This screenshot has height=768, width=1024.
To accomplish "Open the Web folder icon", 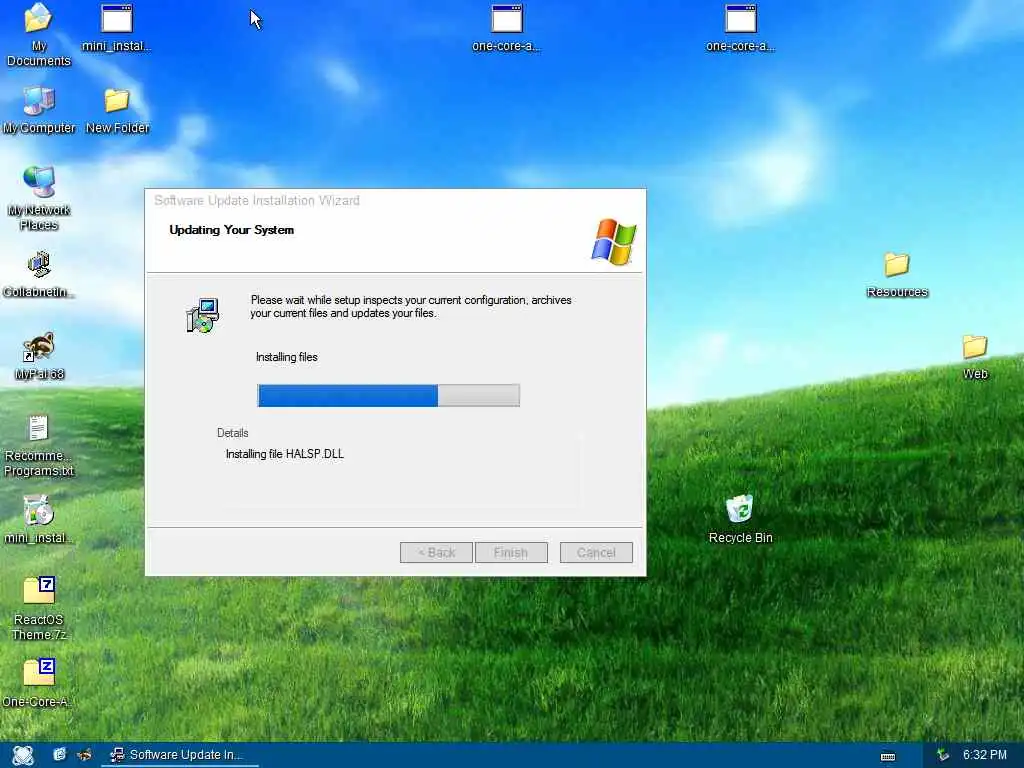I will [975, 356].
